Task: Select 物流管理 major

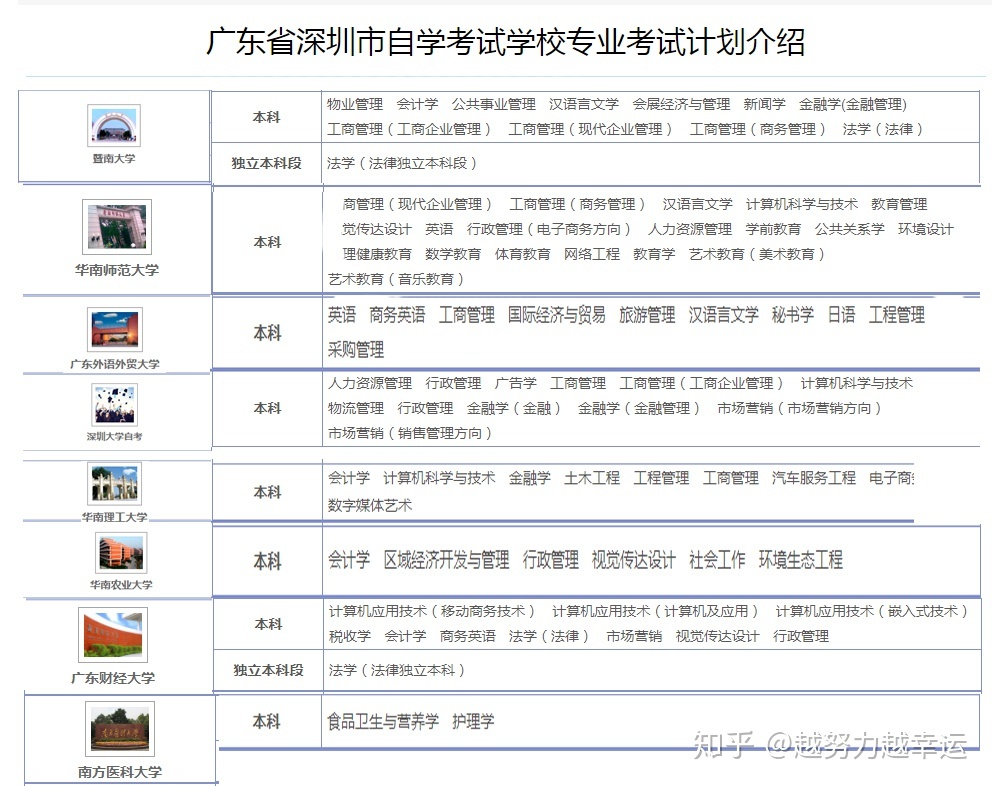Action: click(356, 408)
